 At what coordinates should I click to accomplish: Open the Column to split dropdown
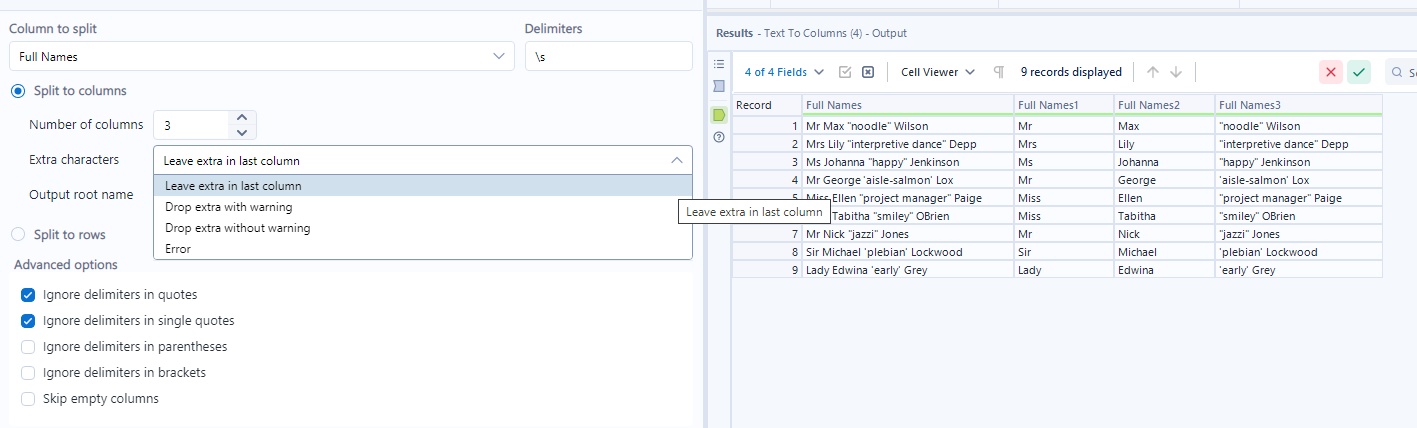pyautogui.click(x=262, y=57)
